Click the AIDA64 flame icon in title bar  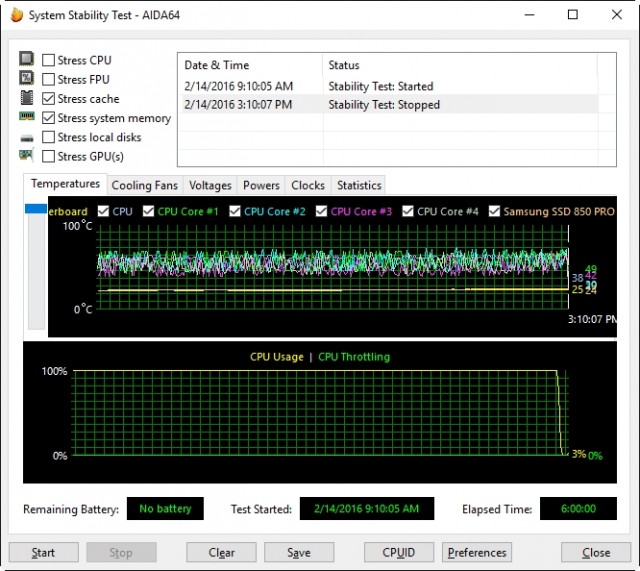[16, 15]
